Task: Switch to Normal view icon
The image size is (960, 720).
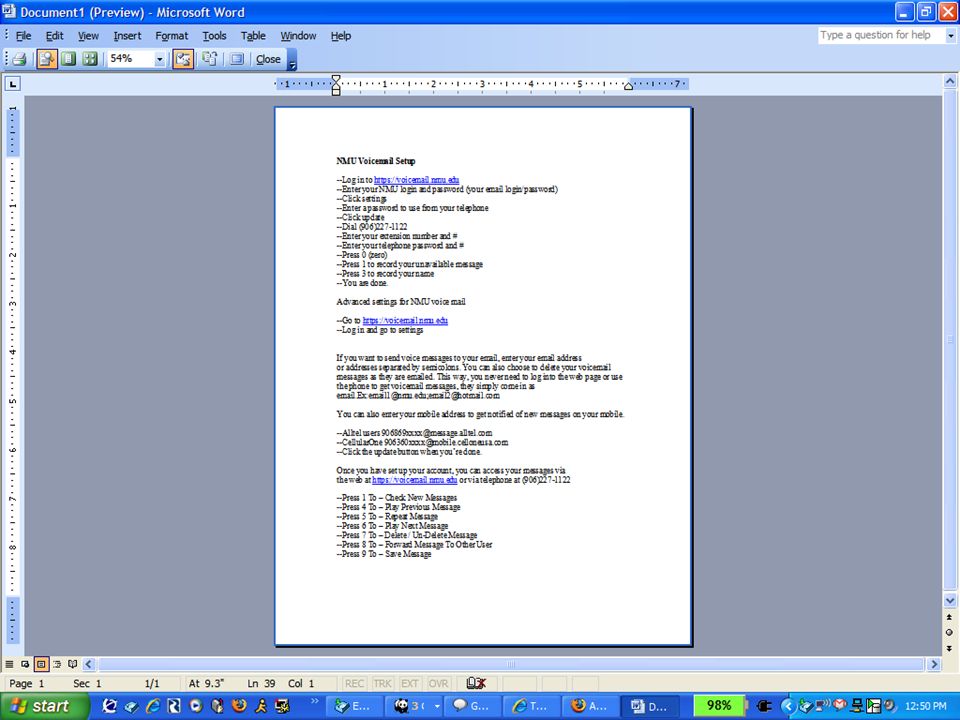Action: 9,664
